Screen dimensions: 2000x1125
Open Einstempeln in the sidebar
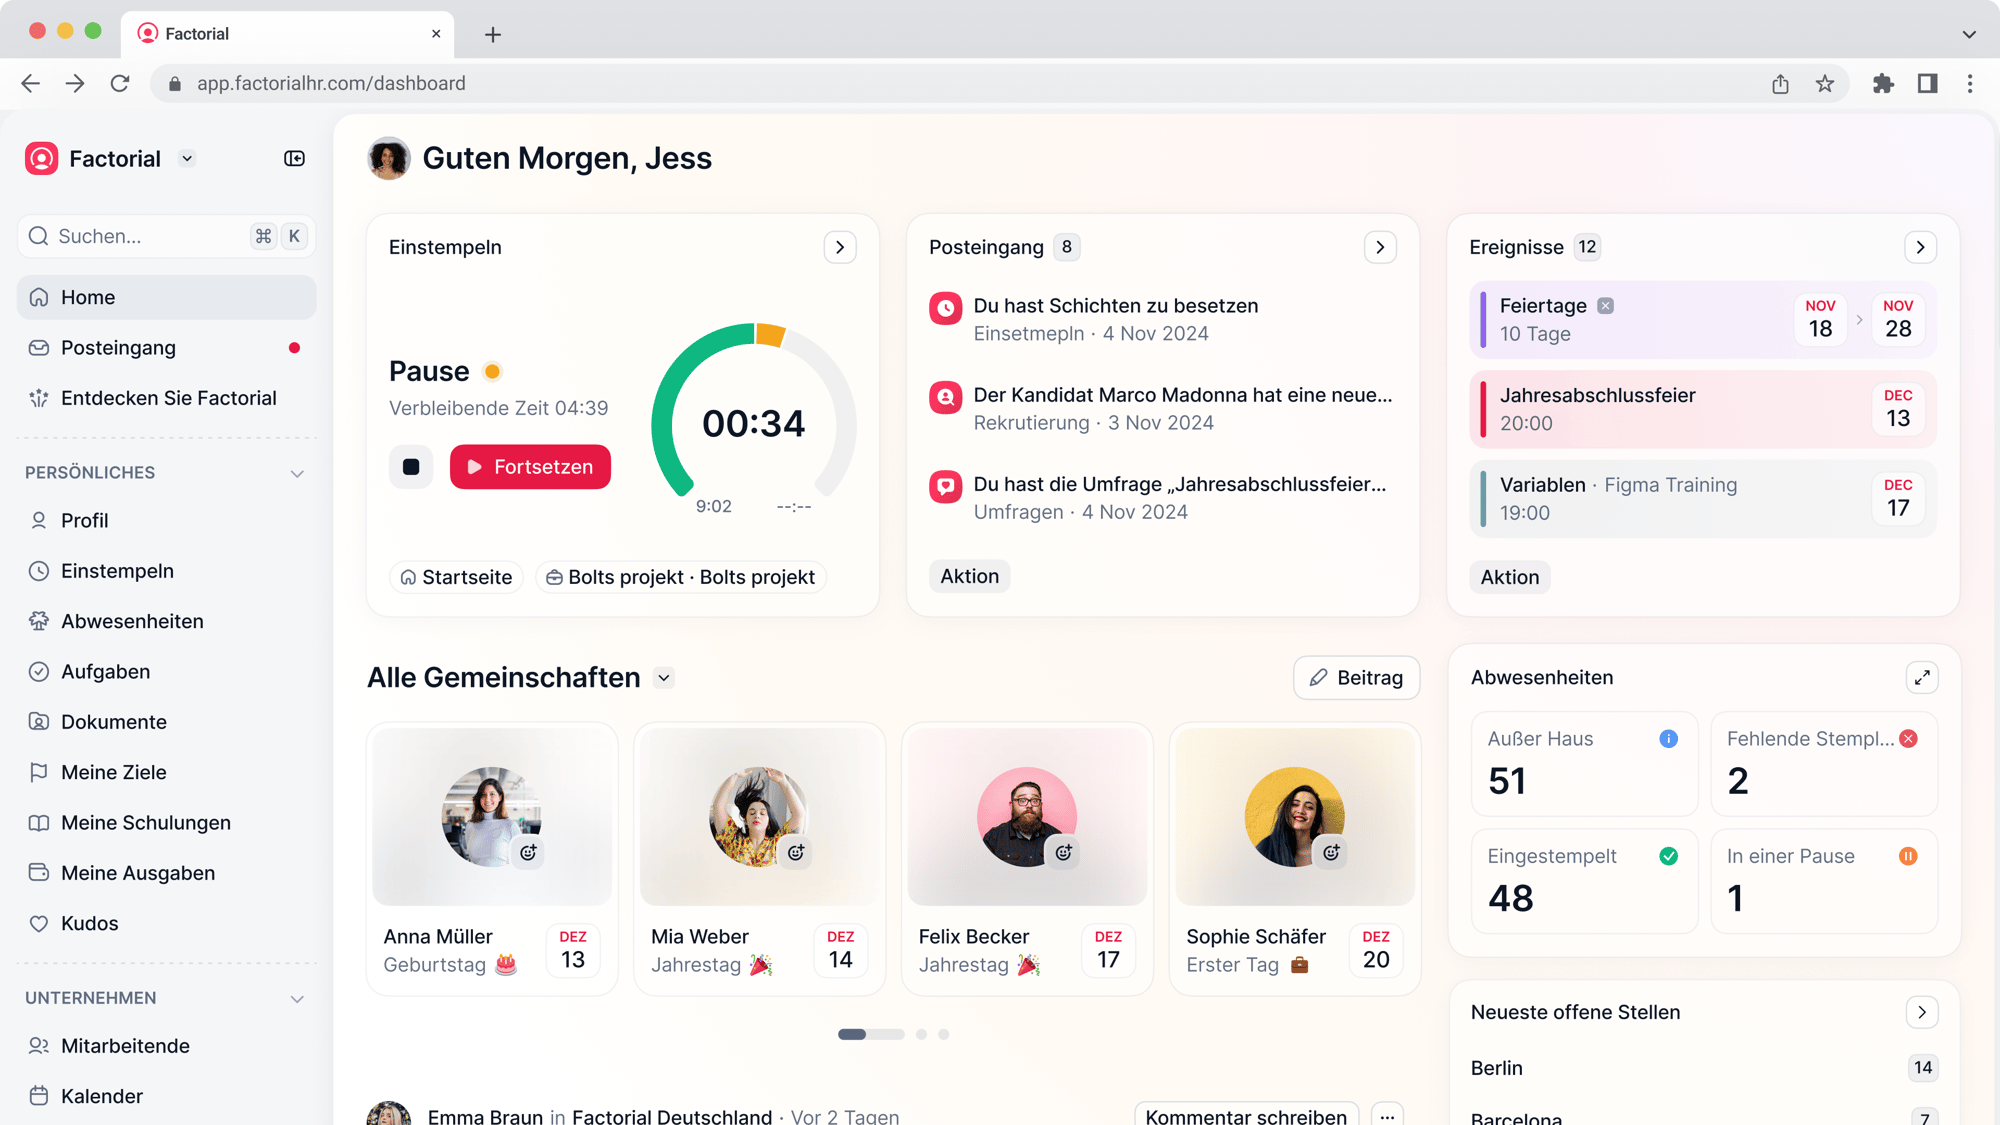pyautogui.click(x=167, y=571)
